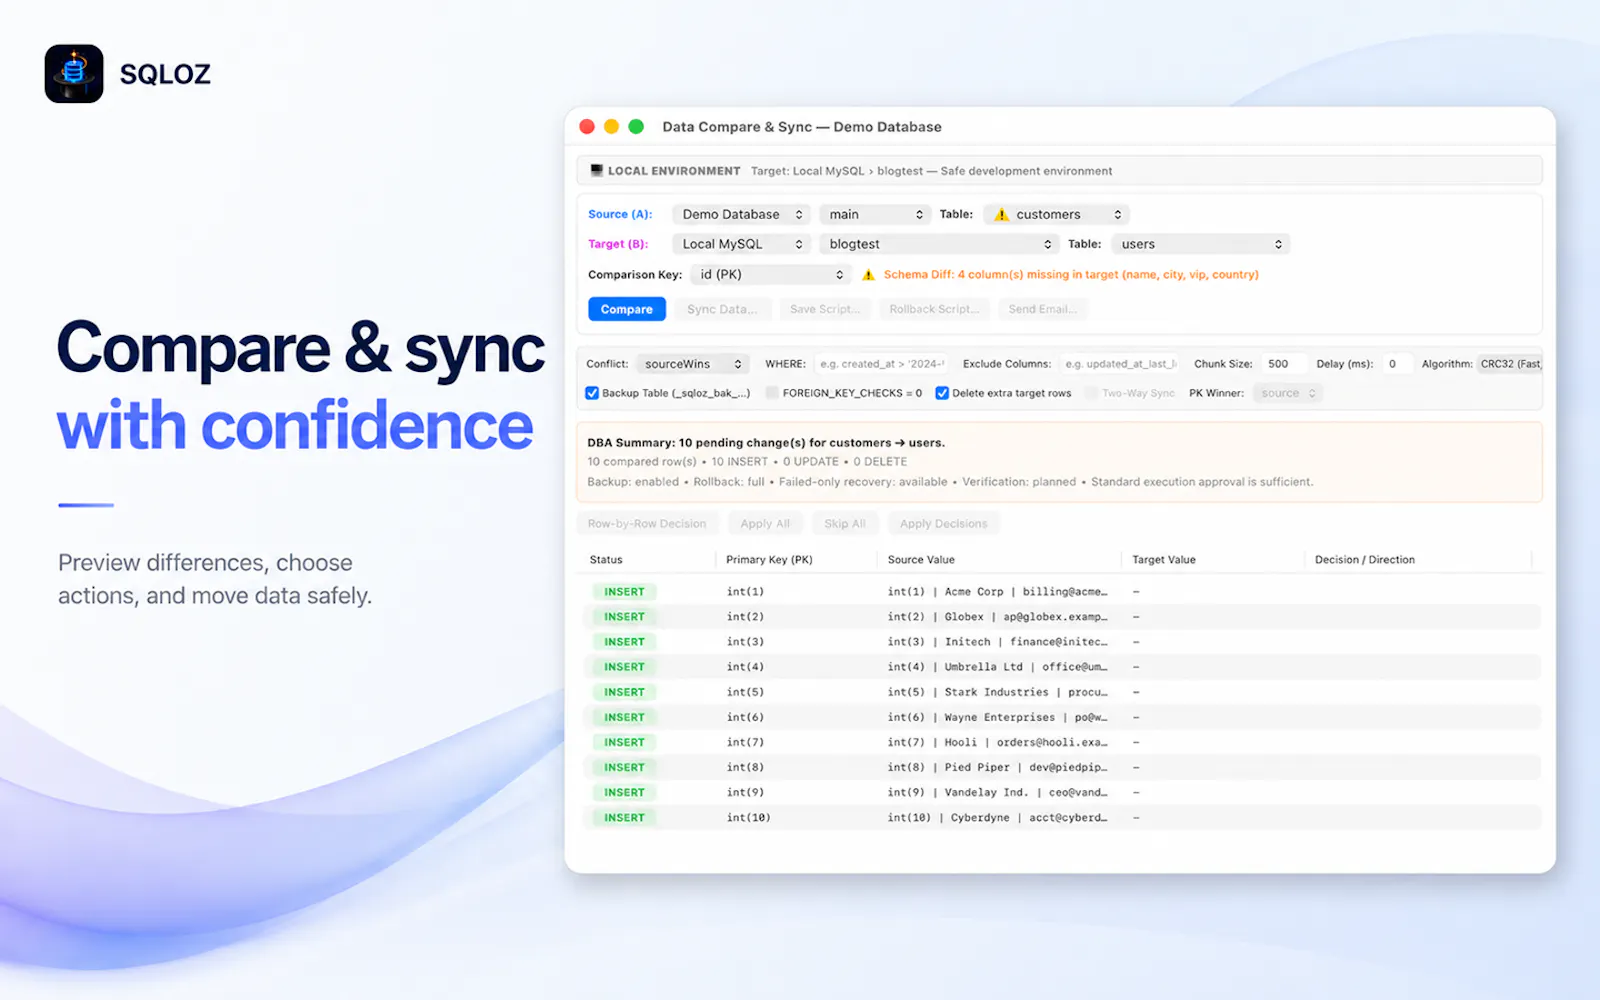Click the Send Email... button
The width and height of the screenshot is (1600, 1000).
(1042, 309)
